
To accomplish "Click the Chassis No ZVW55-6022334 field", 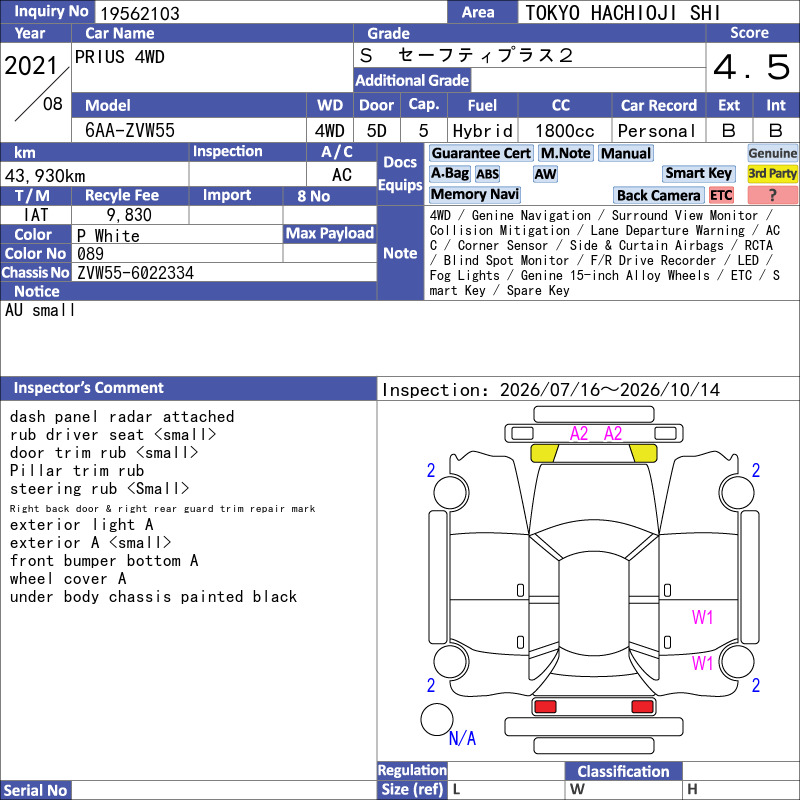I will 224,272.
